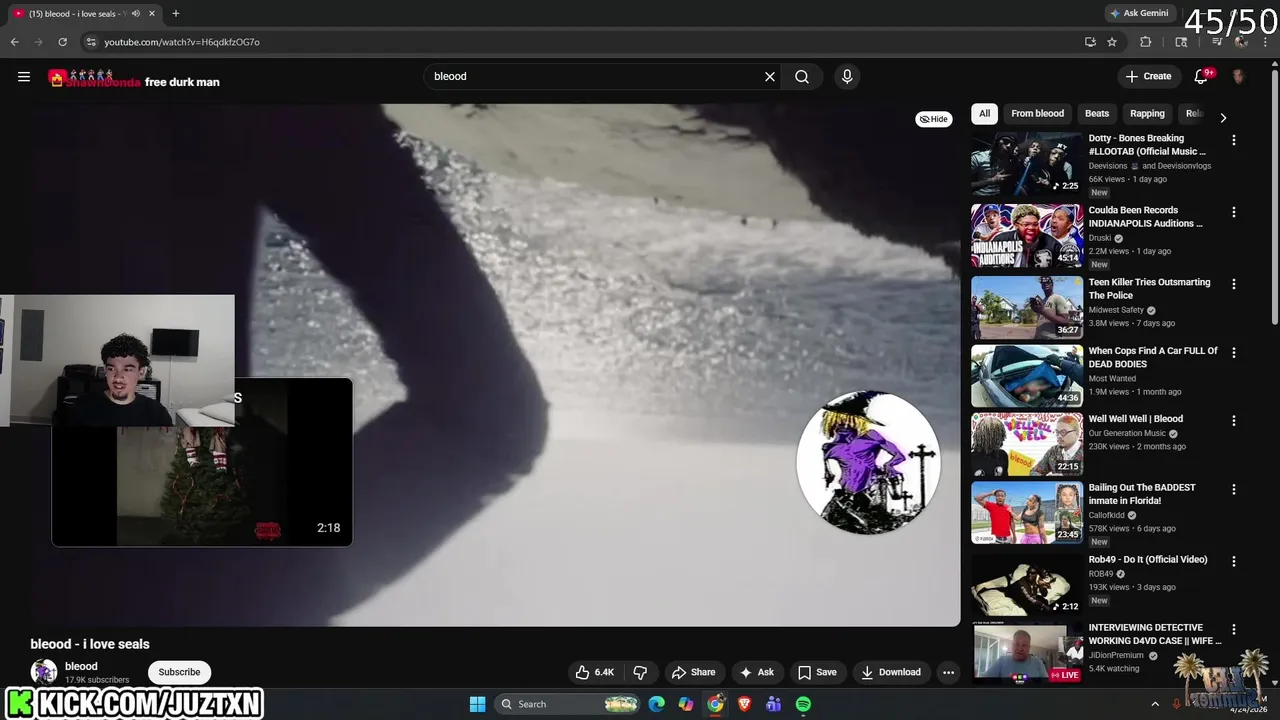
Task: Open 'Coulda Been Records' thumbnail
Action: 1026,236
